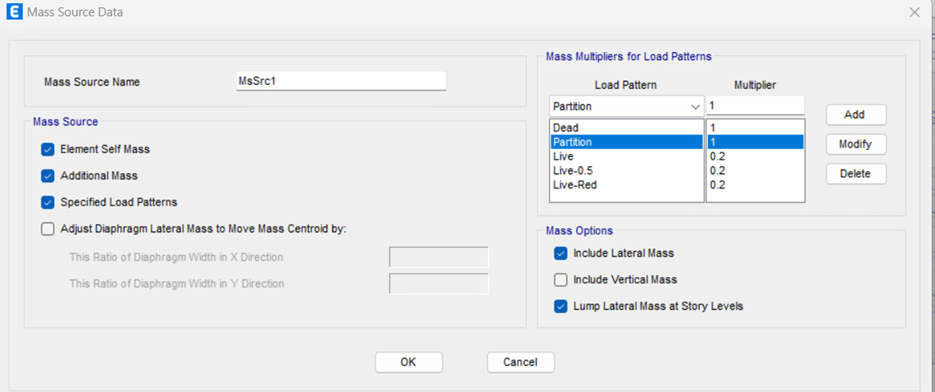
Task: Enable Adjust Diaphragm Lateral Mass checkbox
Action: coord(48,229)
